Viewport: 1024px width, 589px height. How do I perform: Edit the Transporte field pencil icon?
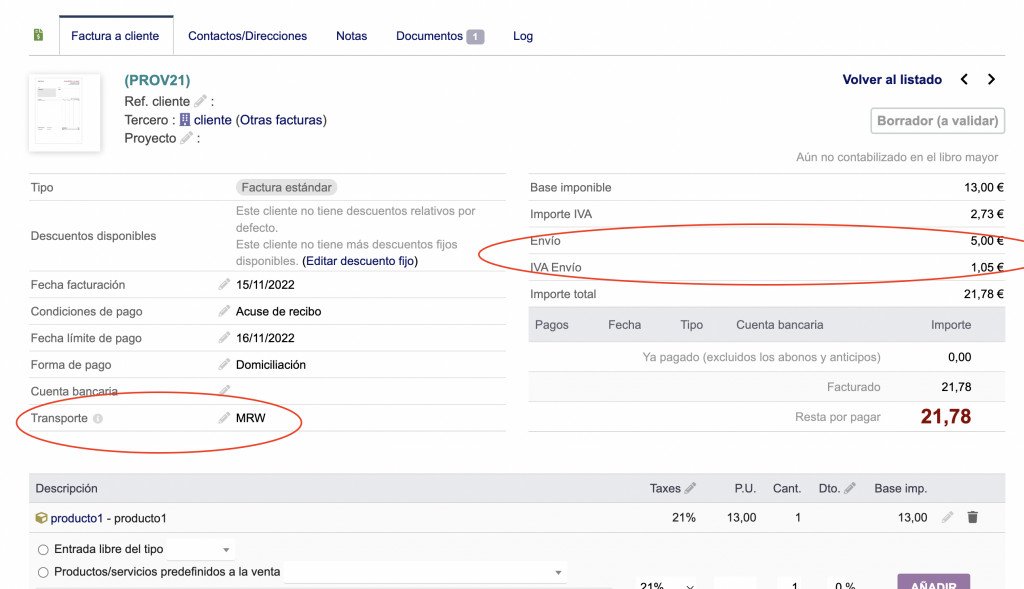click(x=224, y=418)
